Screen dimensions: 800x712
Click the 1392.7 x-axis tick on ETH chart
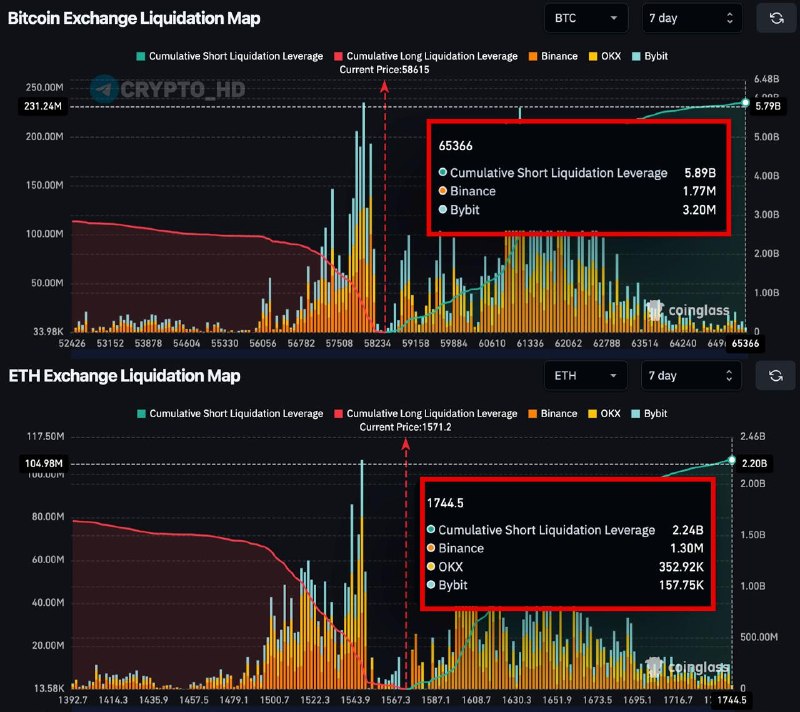tap(73, 700)
